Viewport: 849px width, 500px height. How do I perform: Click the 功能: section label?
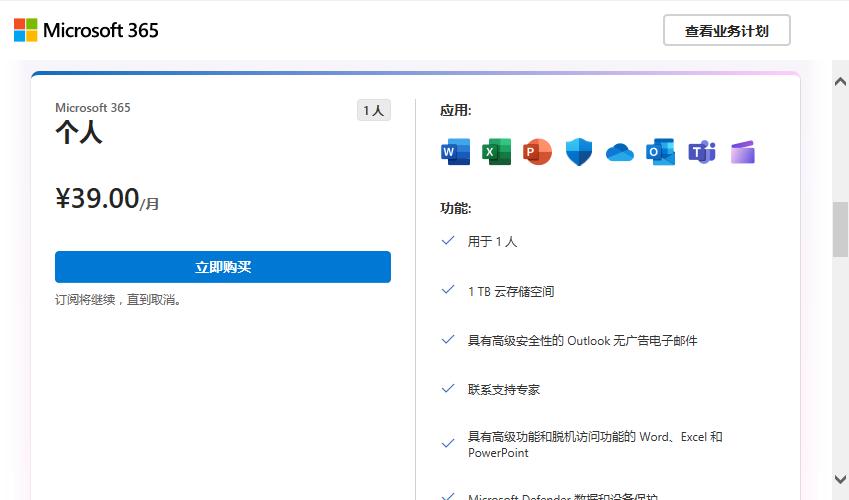coord(455,208)
